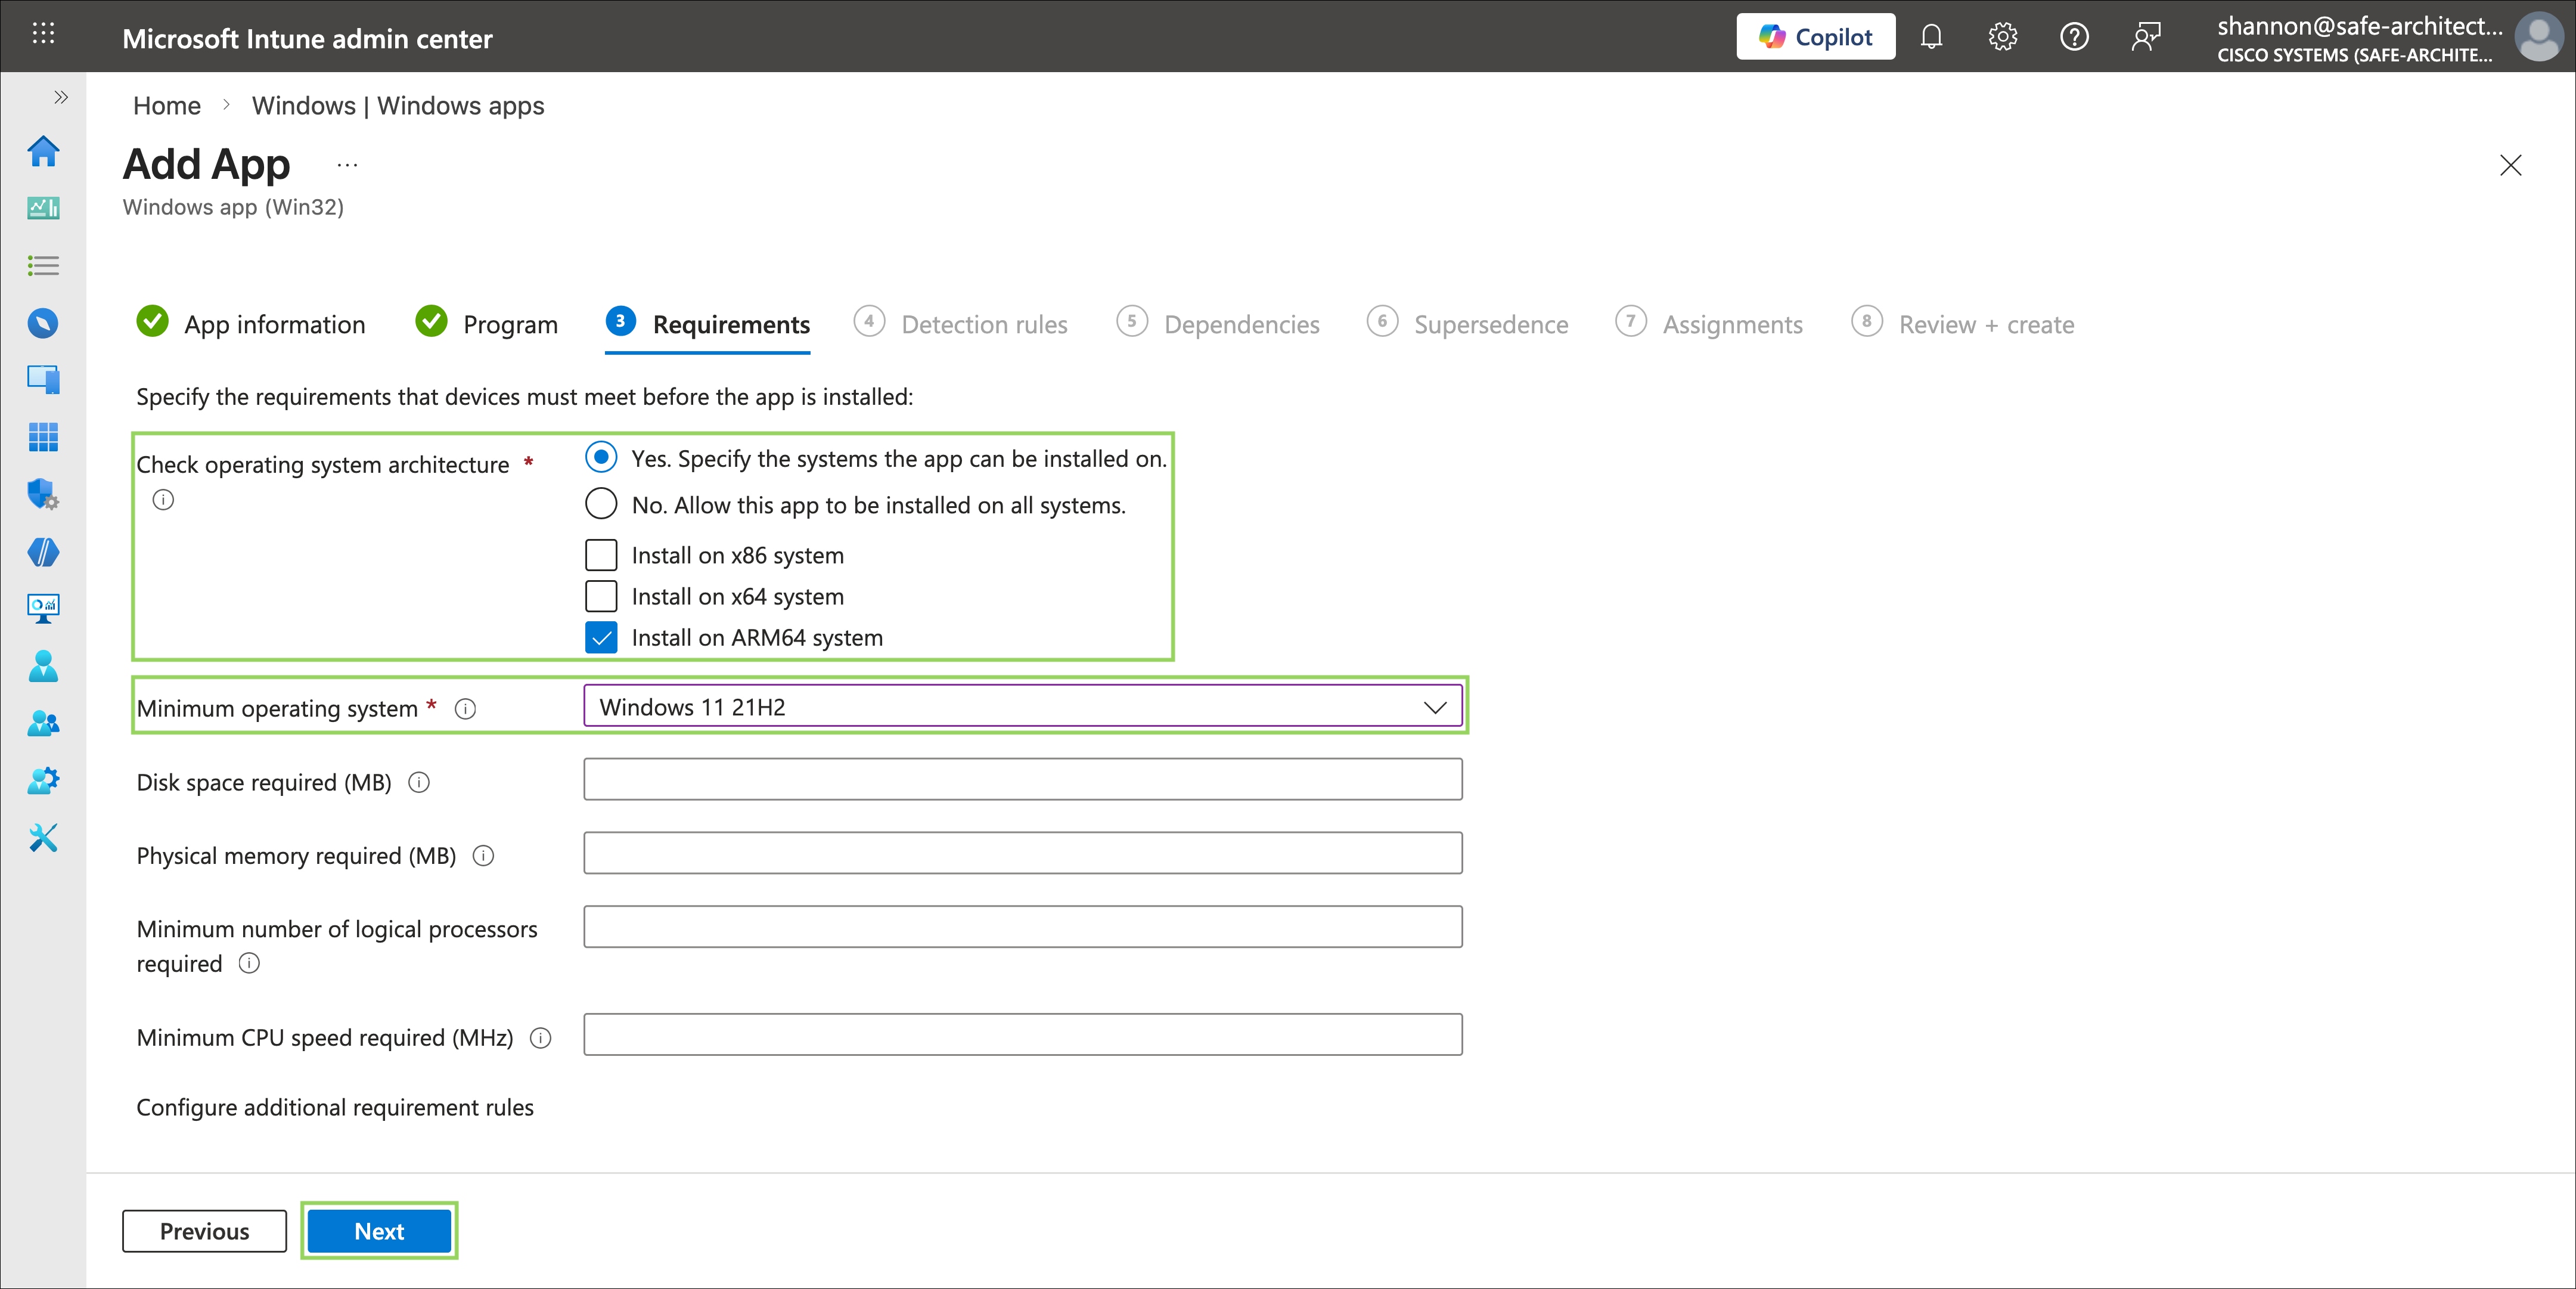Open the Minimum operating system dropdown
Viewport: 2576px width, 1289px height.
[x=1022, y=707]
